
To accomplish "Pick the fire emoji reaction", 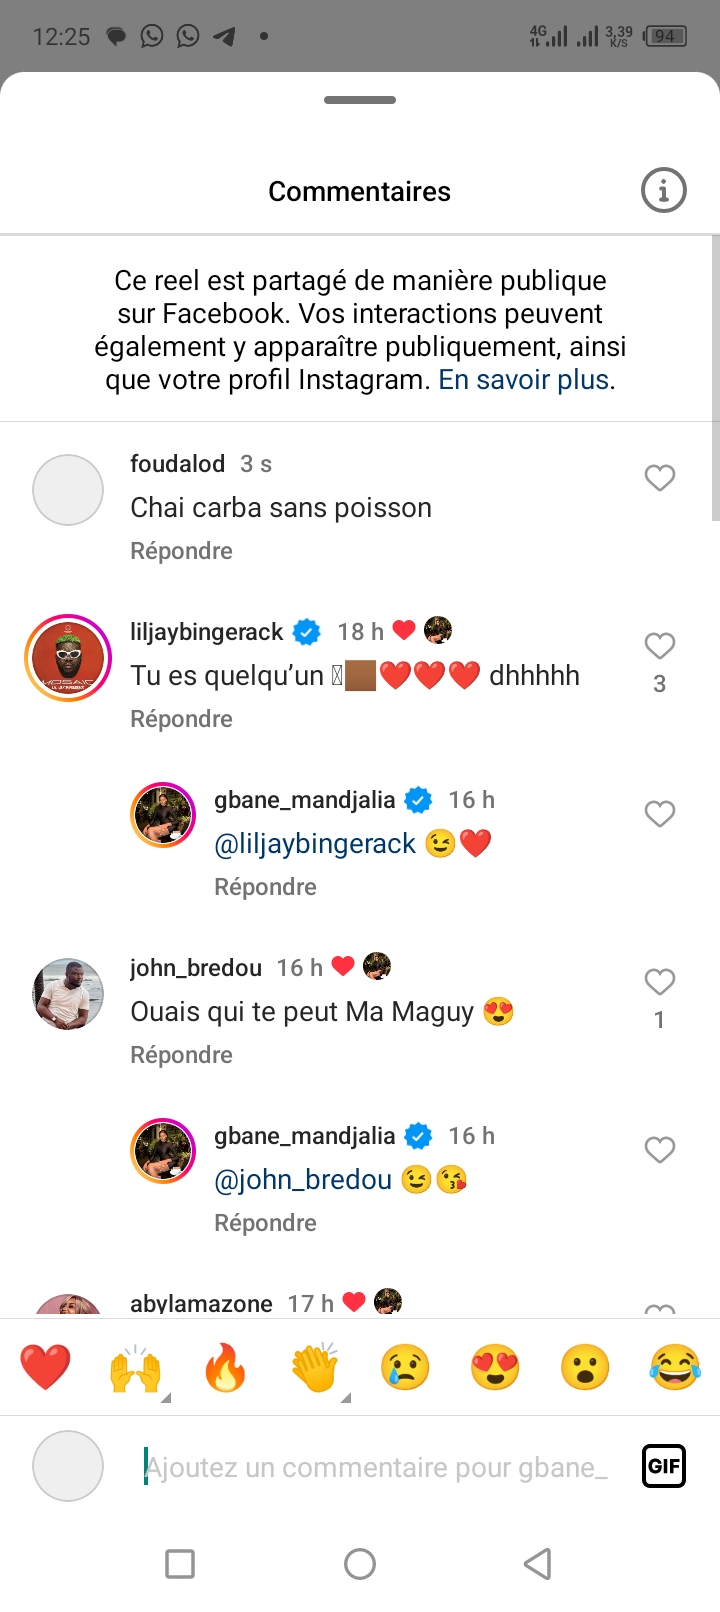I will coord(225,1367).
